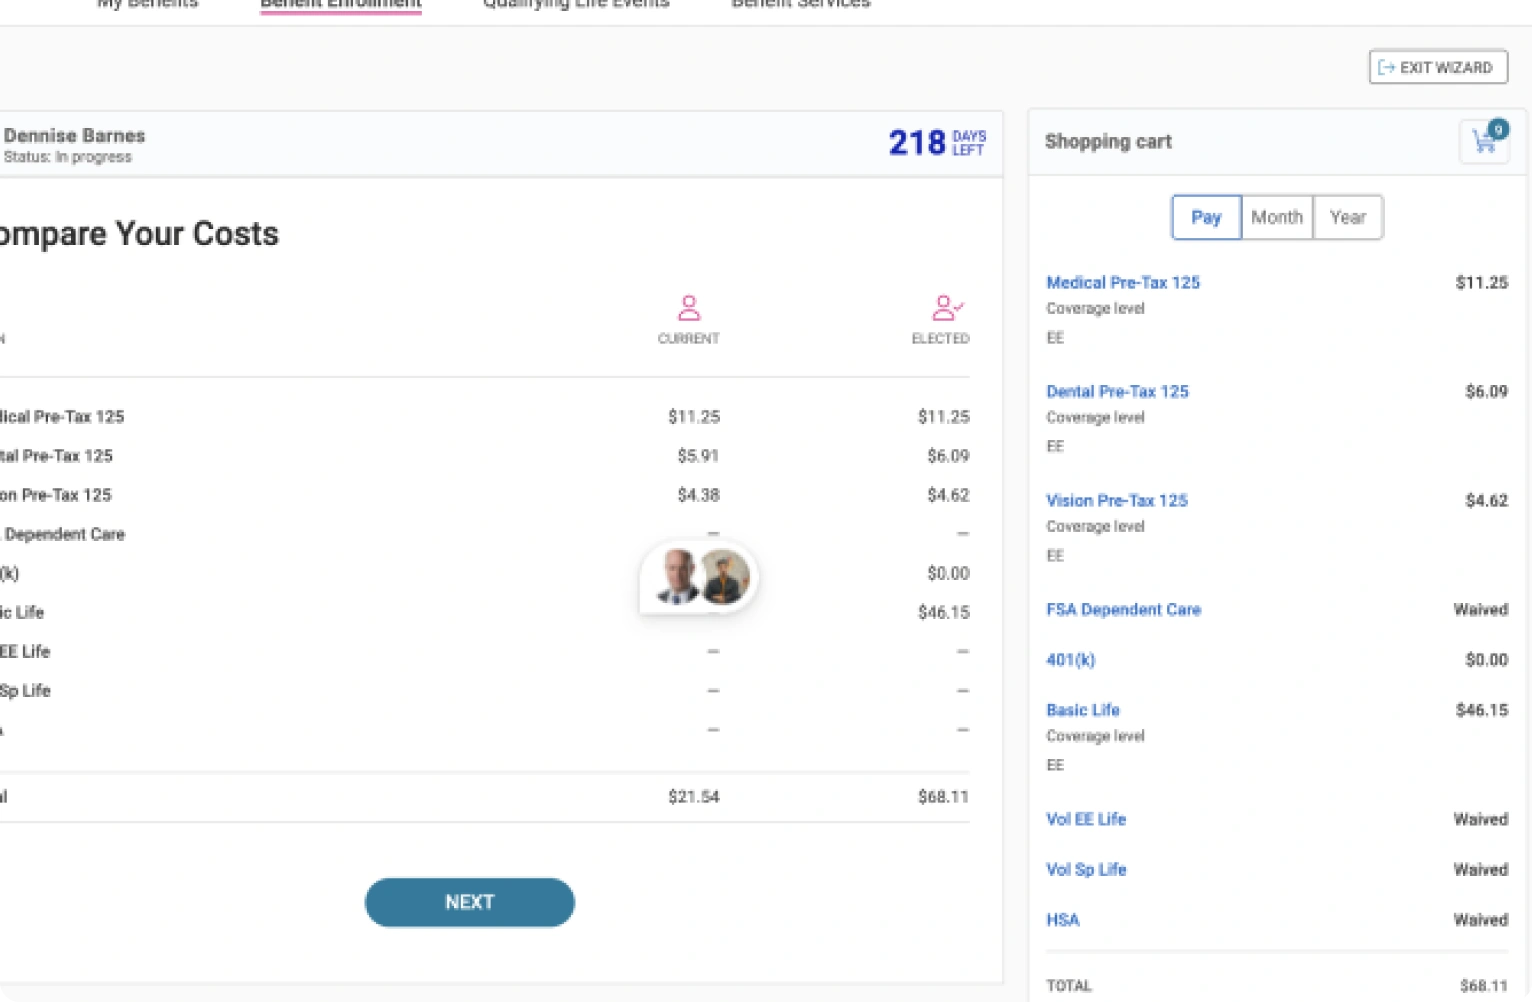Open Vision Pre-Tax 125 cart link
Viewport: 1532px width, 1002px height.
[1117, 500]
